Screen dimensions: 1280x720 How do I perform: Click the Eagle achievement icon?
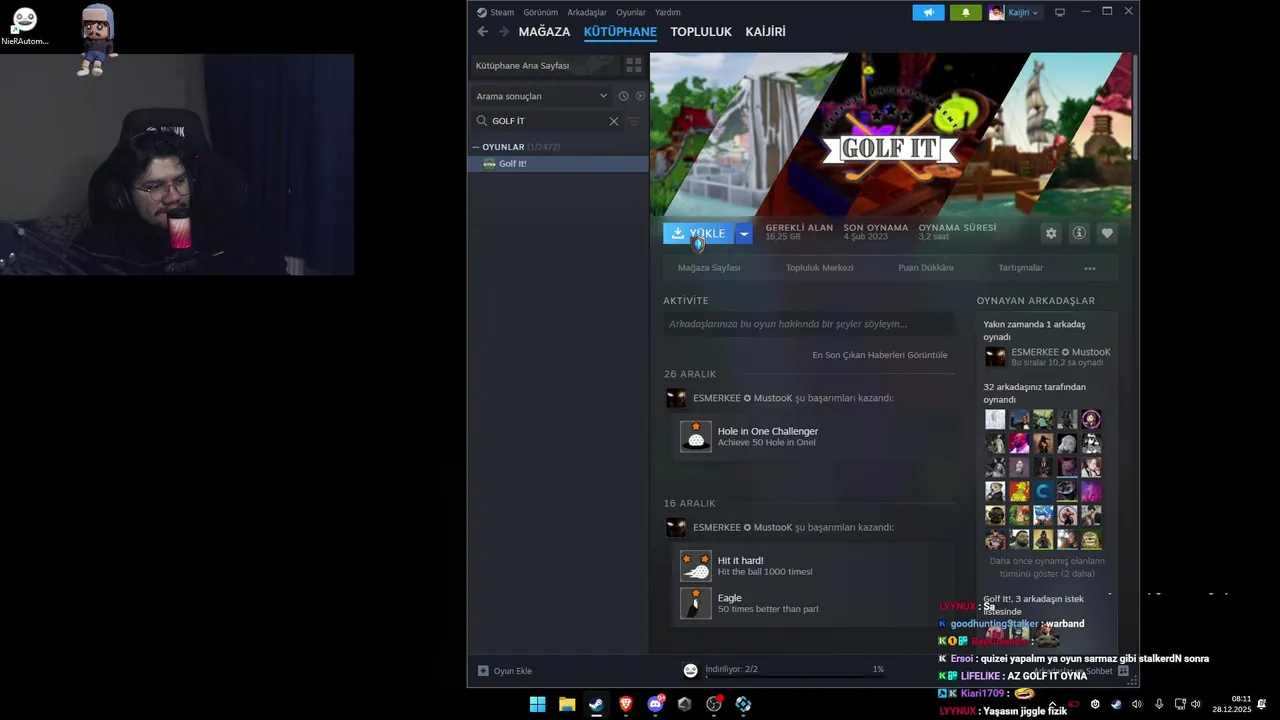(696, 603)
